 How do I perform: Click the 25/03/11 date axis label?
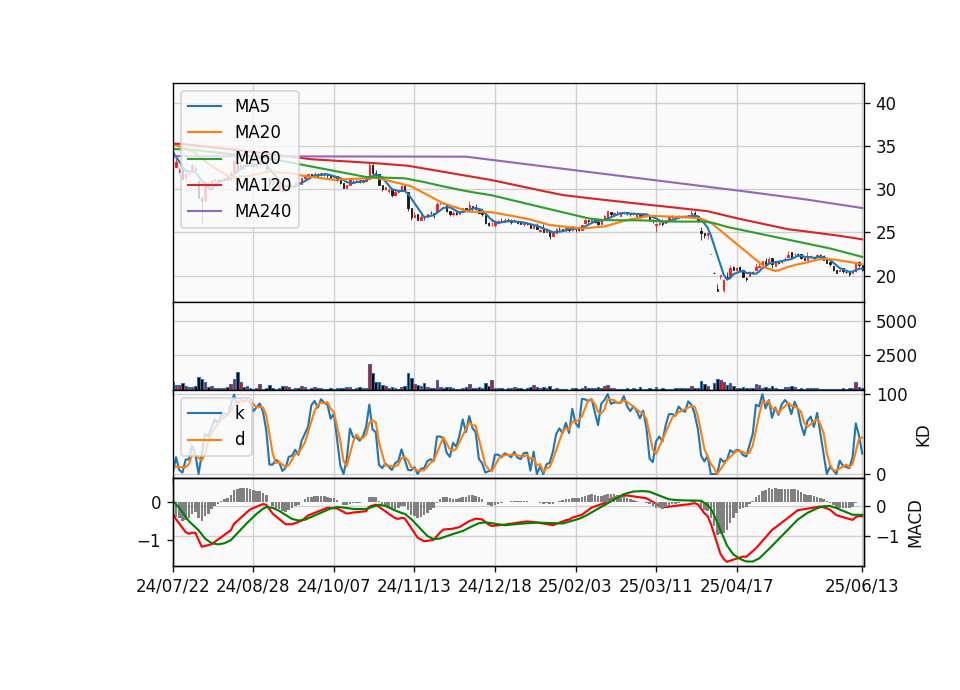click(x=656, y=586)
